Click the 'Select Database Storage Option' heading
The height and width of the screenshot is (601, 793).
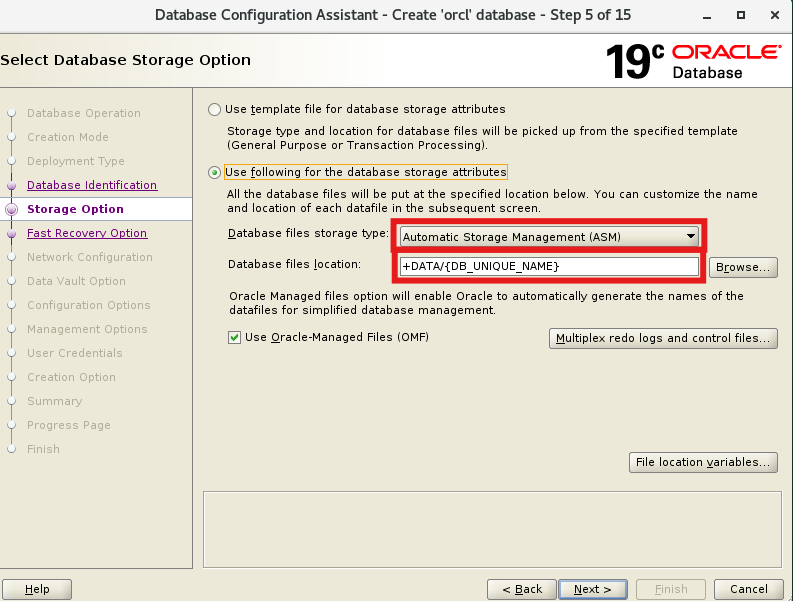coord(125,60)
